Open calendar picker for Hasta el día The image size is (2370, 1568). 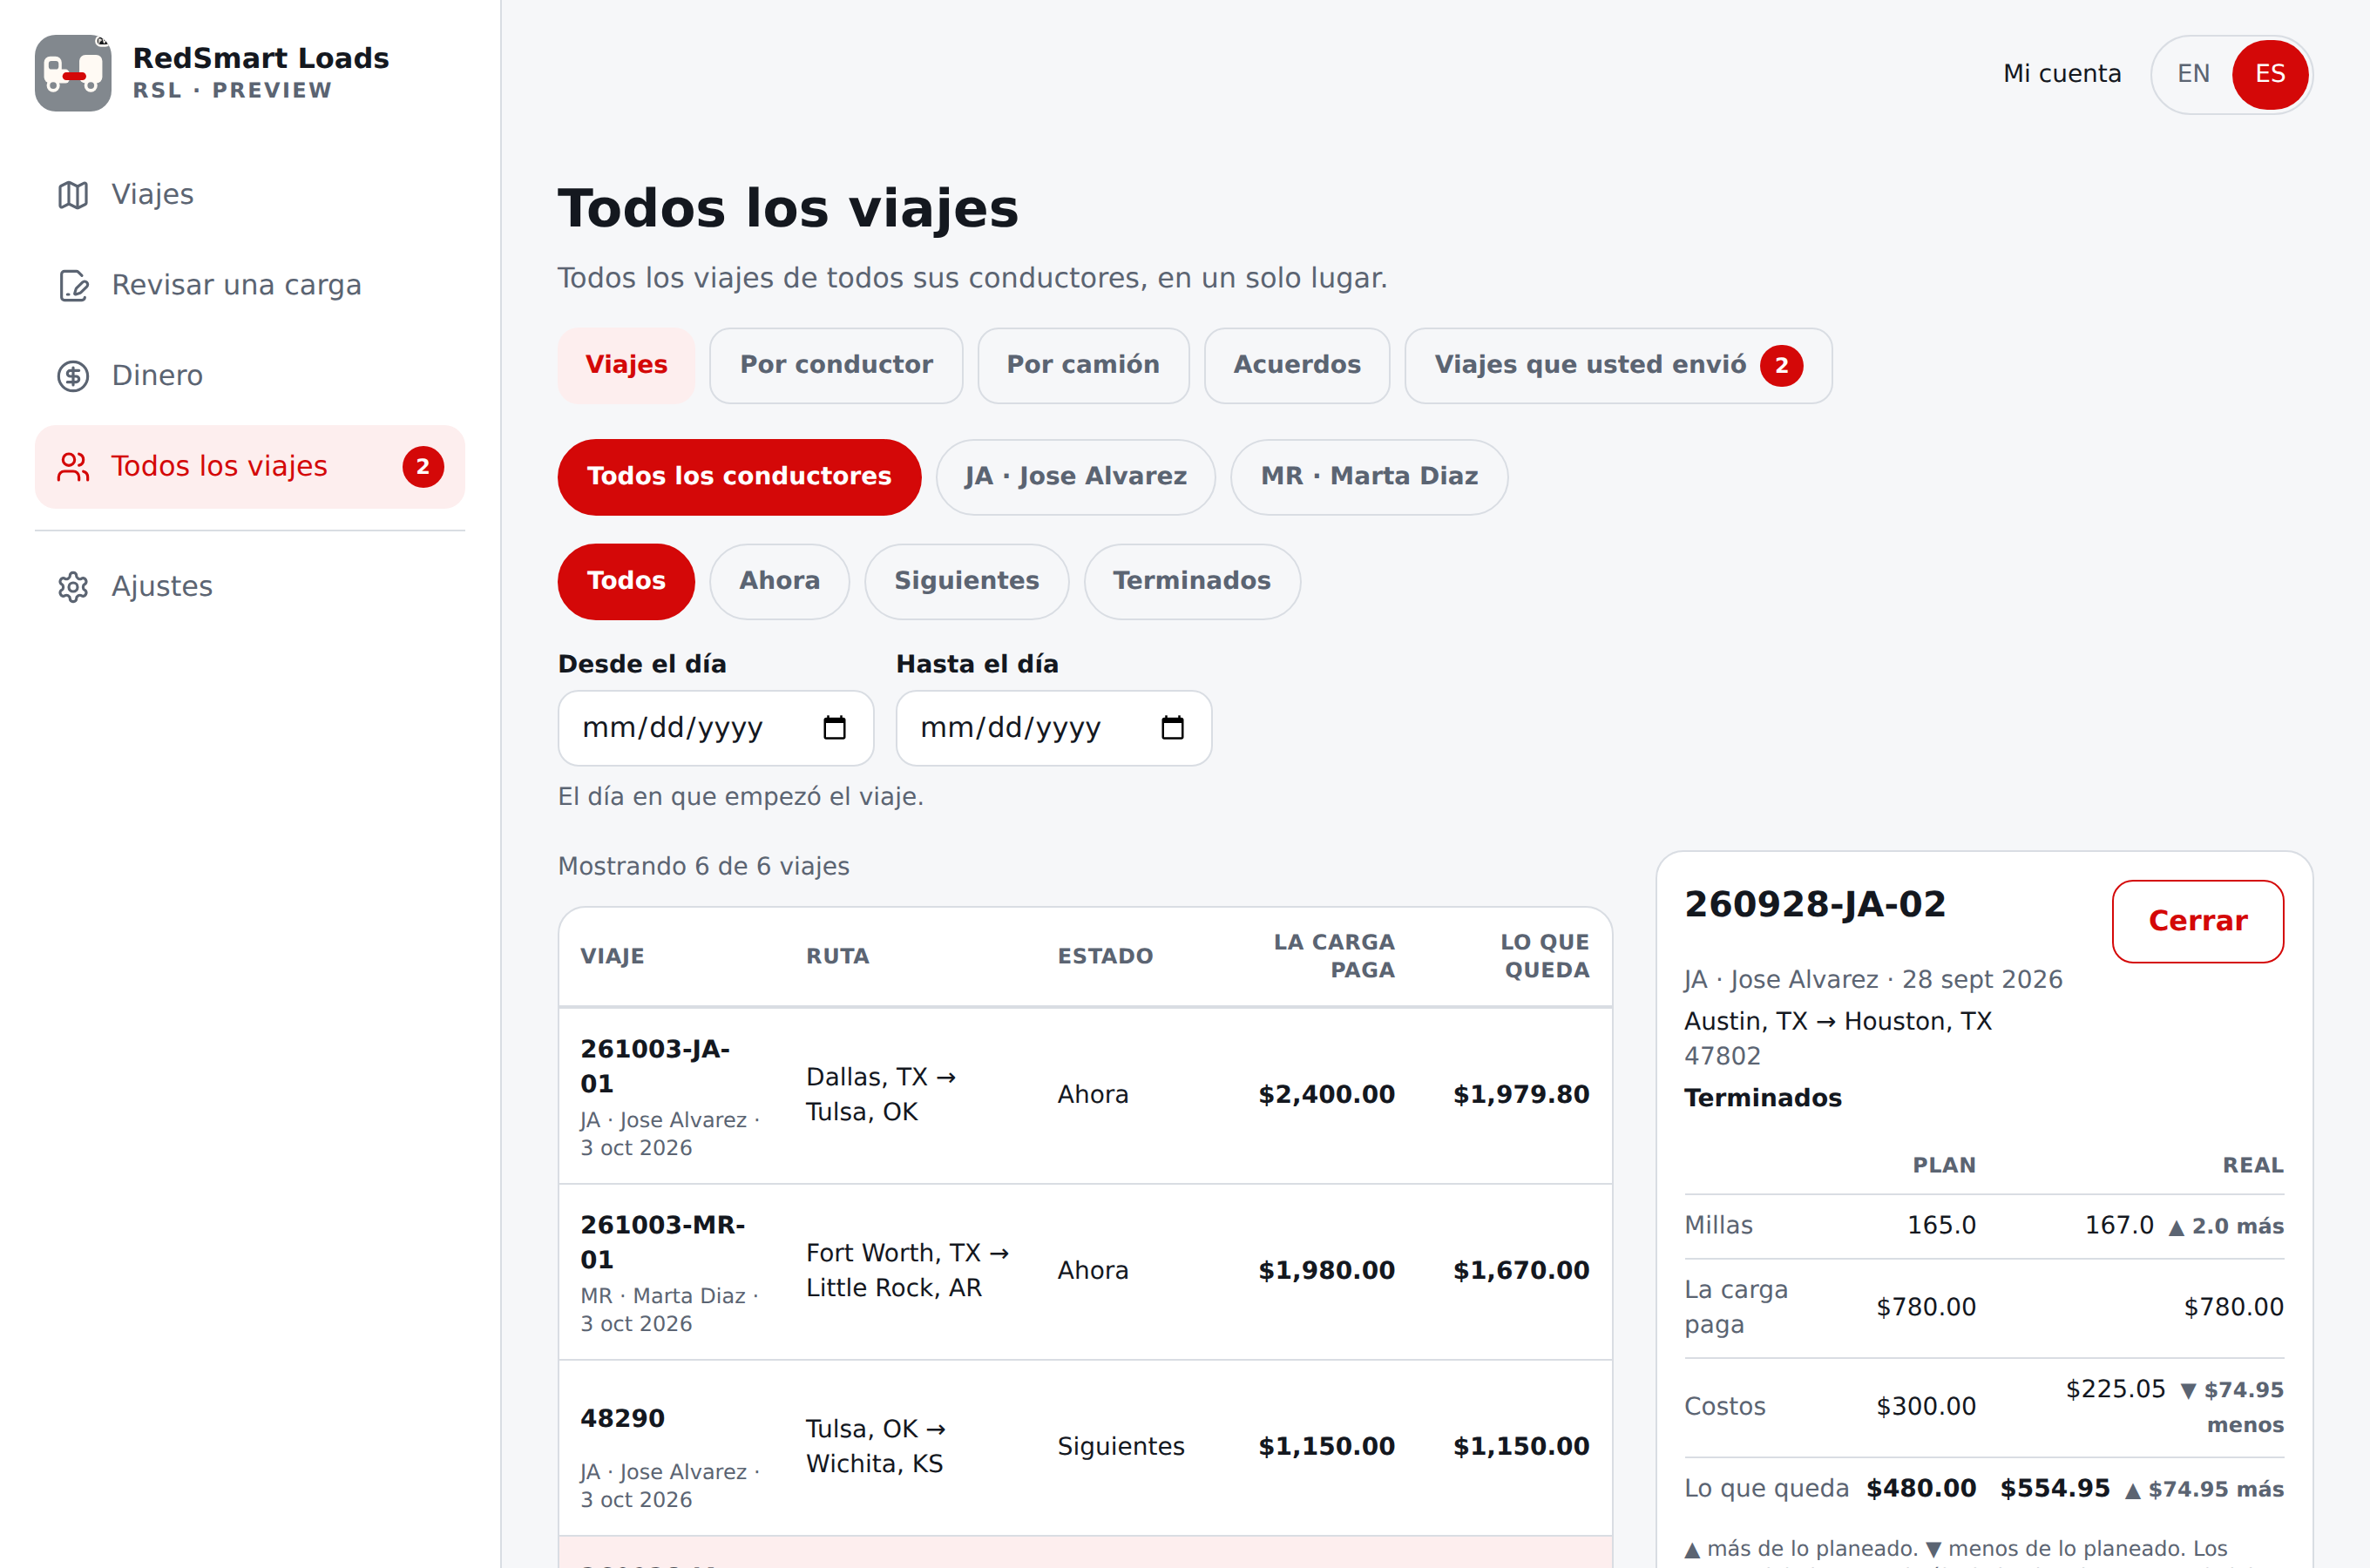pos(1172,728)
